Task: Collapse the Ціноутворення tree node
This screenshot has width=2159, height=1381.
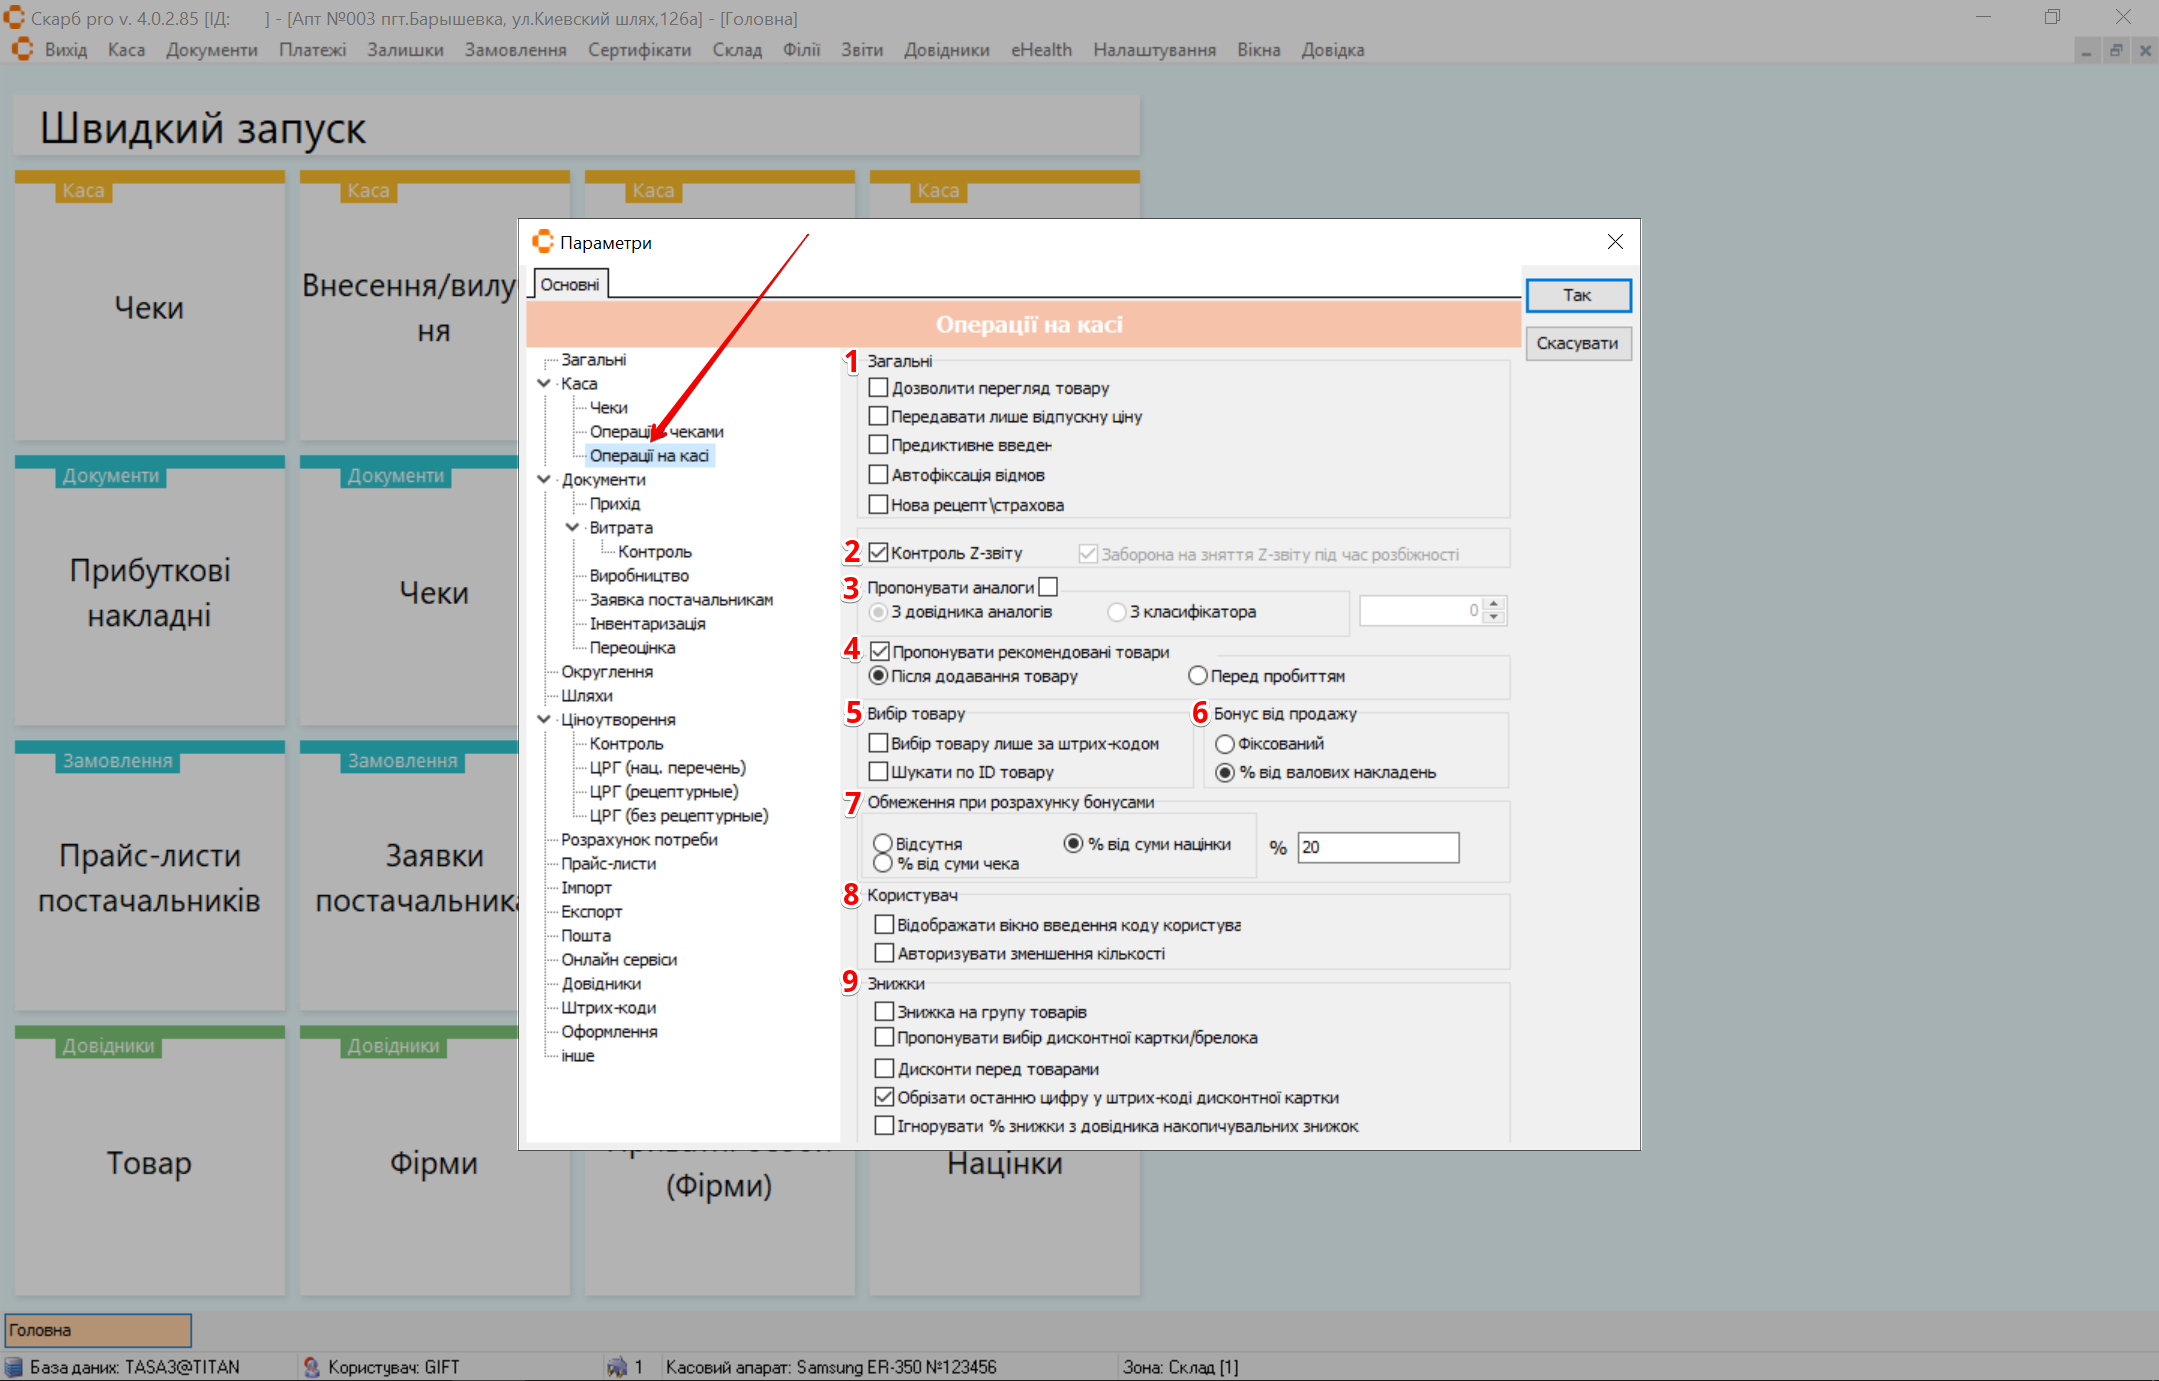Action: [x=544, y=719]
